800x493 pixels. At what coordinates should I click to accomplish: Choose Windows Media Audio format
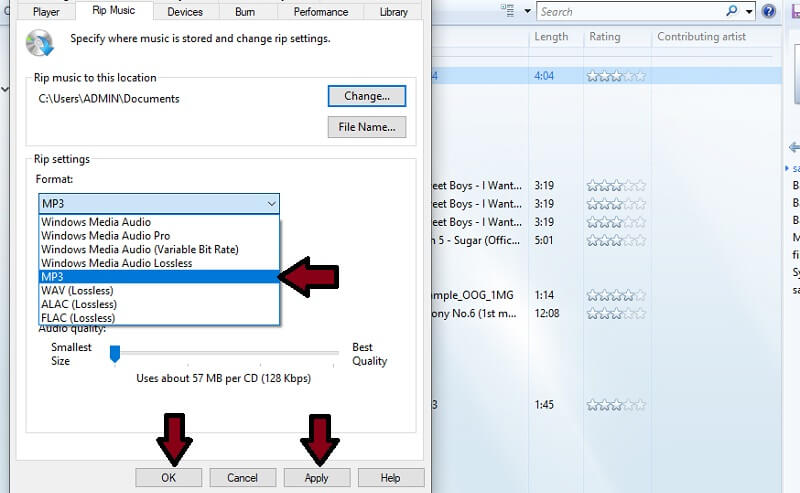pos(159,222)
